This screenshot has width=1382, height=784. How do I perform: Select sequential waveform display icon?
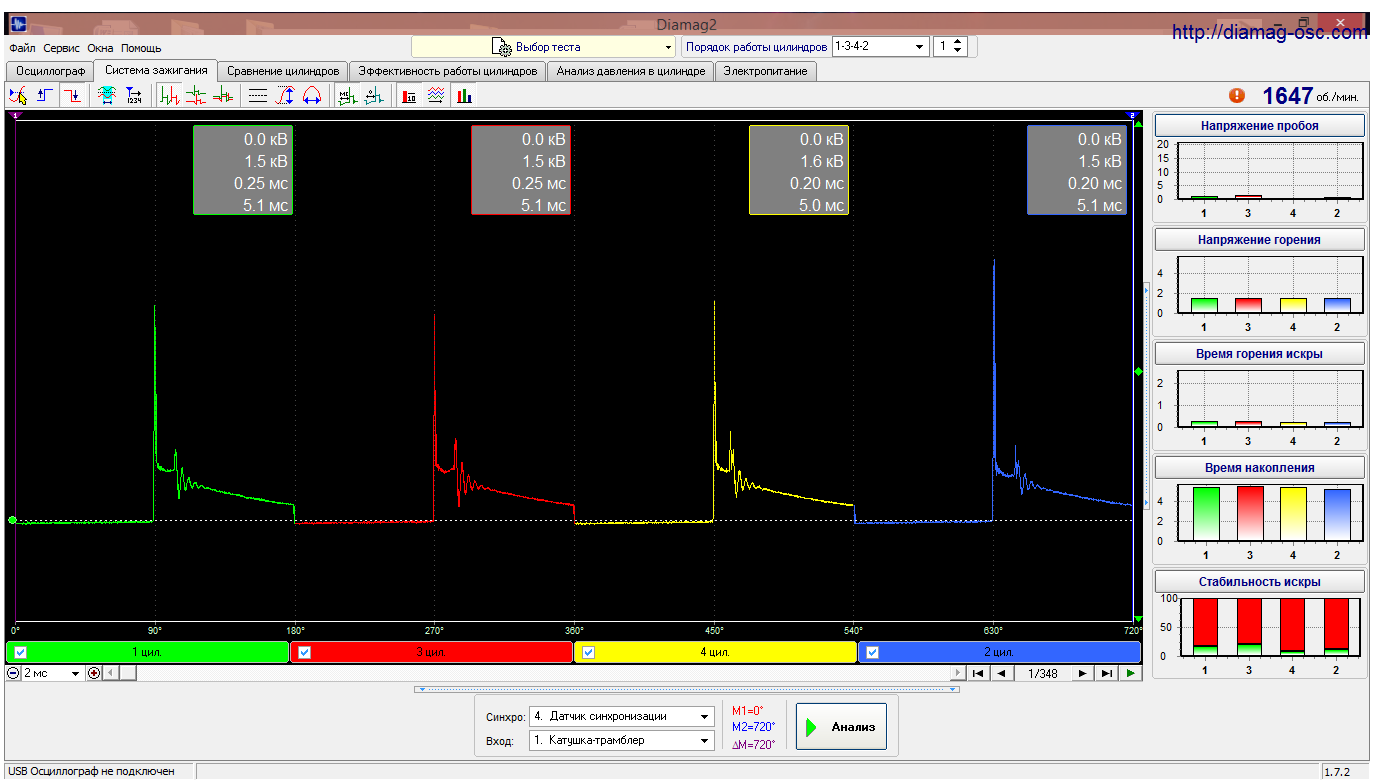pos(170,96)
